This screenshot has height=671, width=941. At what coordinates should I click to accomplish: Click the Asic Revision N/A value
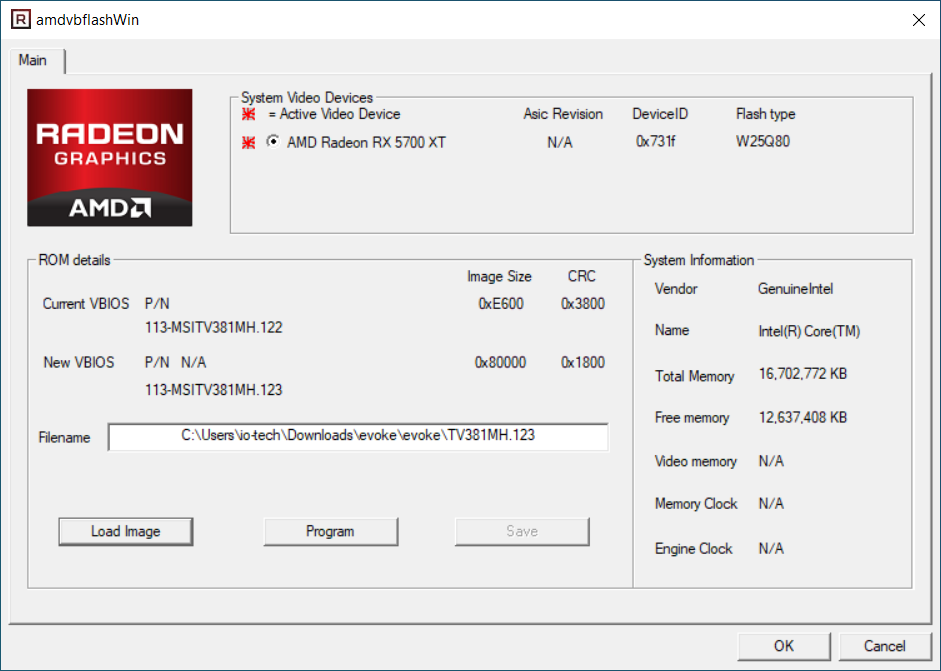click(x=559, y=142)
